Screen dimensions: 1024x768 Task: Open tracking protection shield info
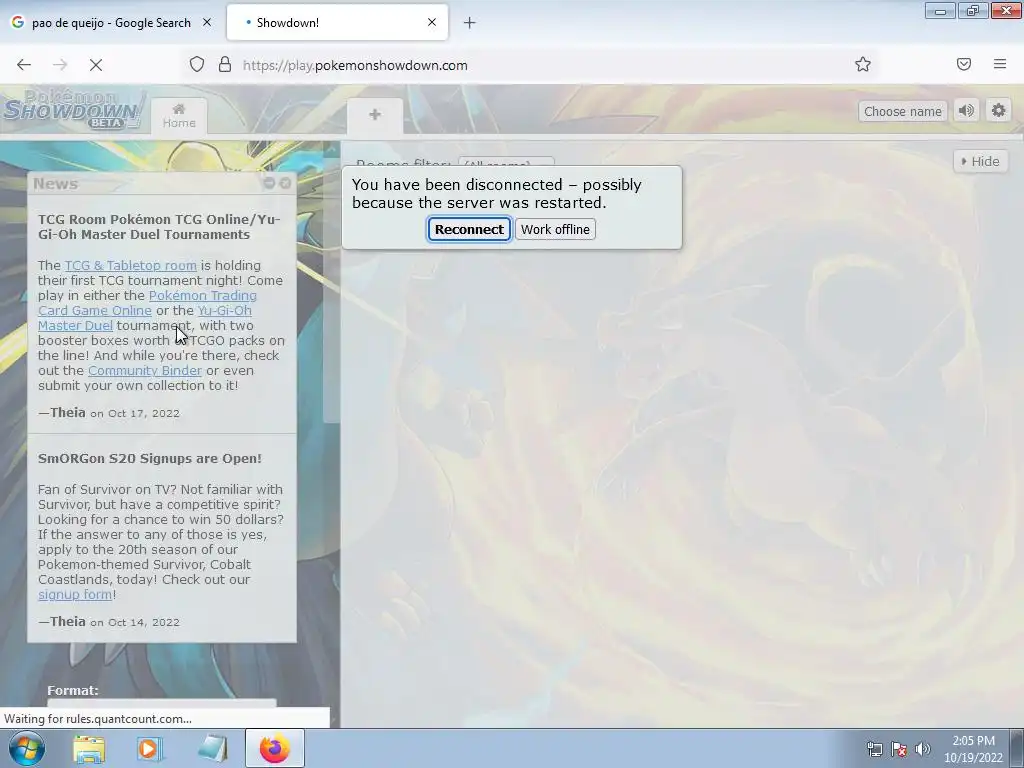pos(197,64)
